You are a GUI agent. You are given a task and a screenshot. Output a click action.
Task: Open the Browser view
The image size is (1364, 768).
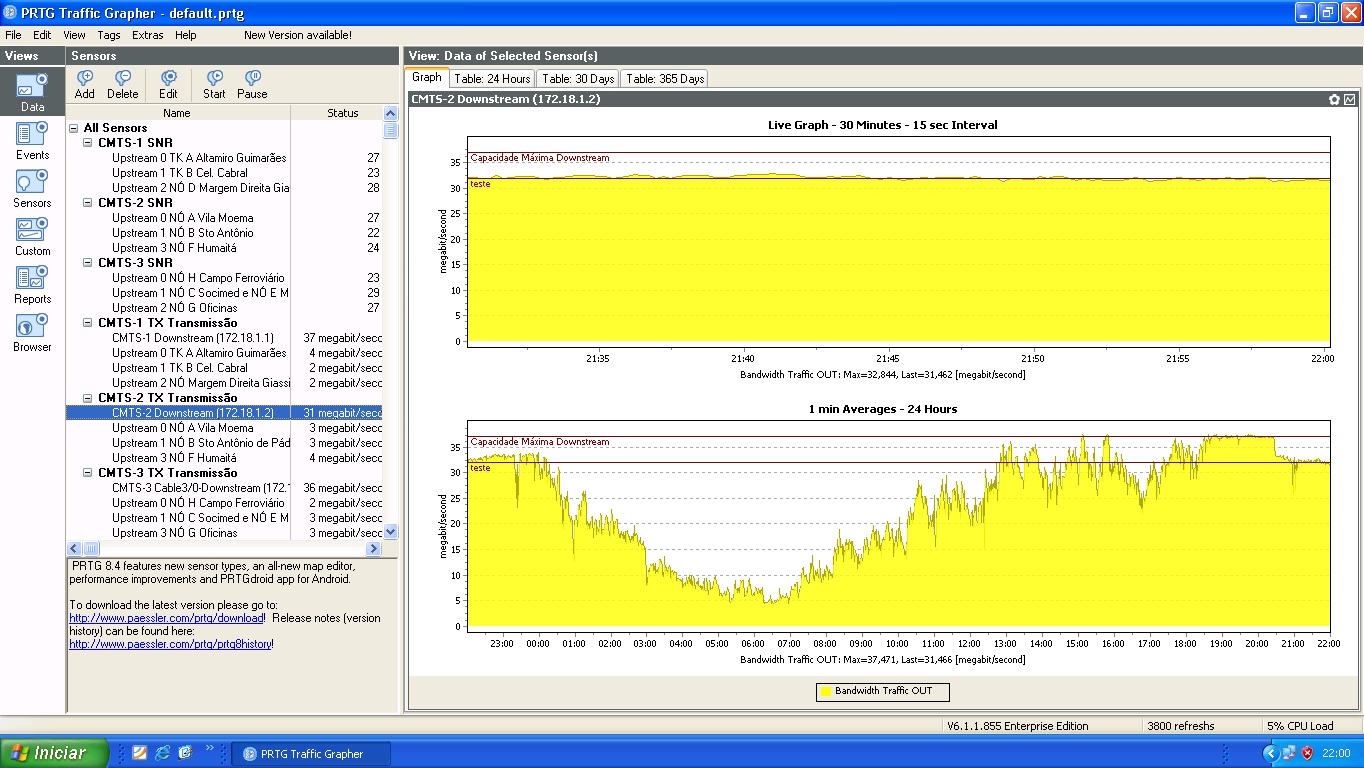pos(32,332)
